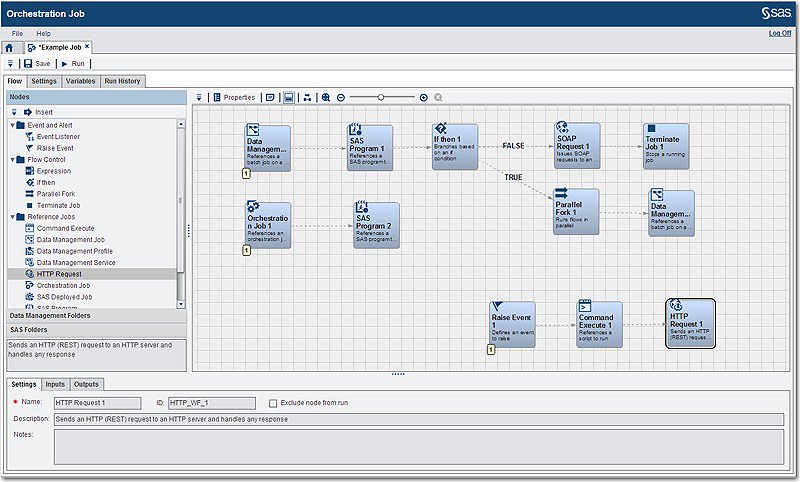Select the HTTP Request 1 node

pos(690,323)
